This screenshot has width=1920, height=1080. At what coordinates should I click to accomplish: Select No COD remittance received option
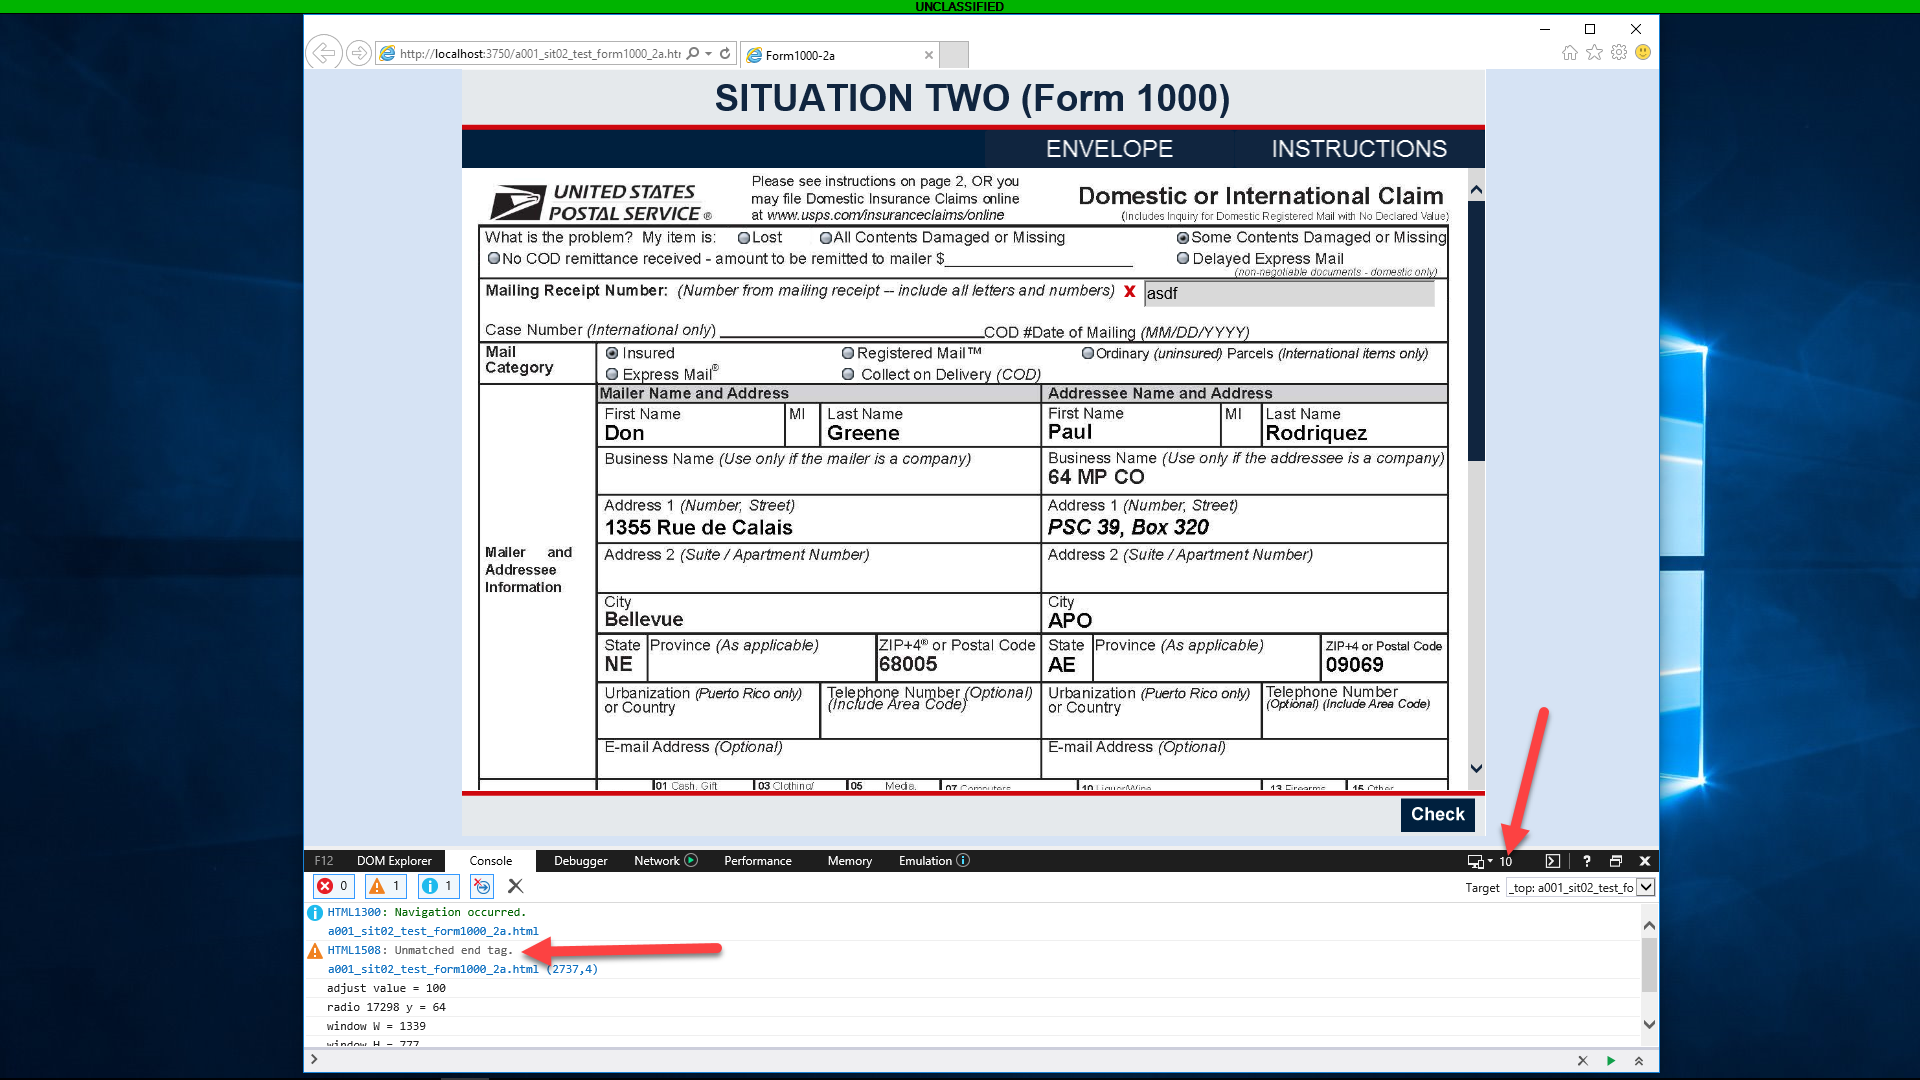coord(494,259)
